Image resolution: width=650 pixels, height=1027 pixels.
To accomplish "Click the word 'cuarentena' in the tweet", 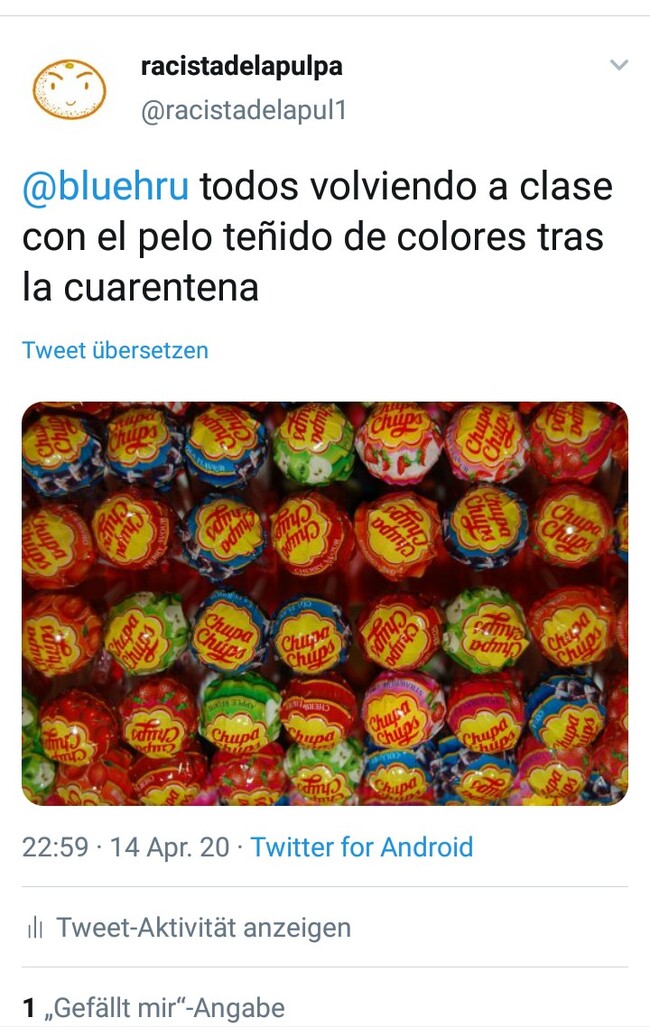I will coord(161,288).
